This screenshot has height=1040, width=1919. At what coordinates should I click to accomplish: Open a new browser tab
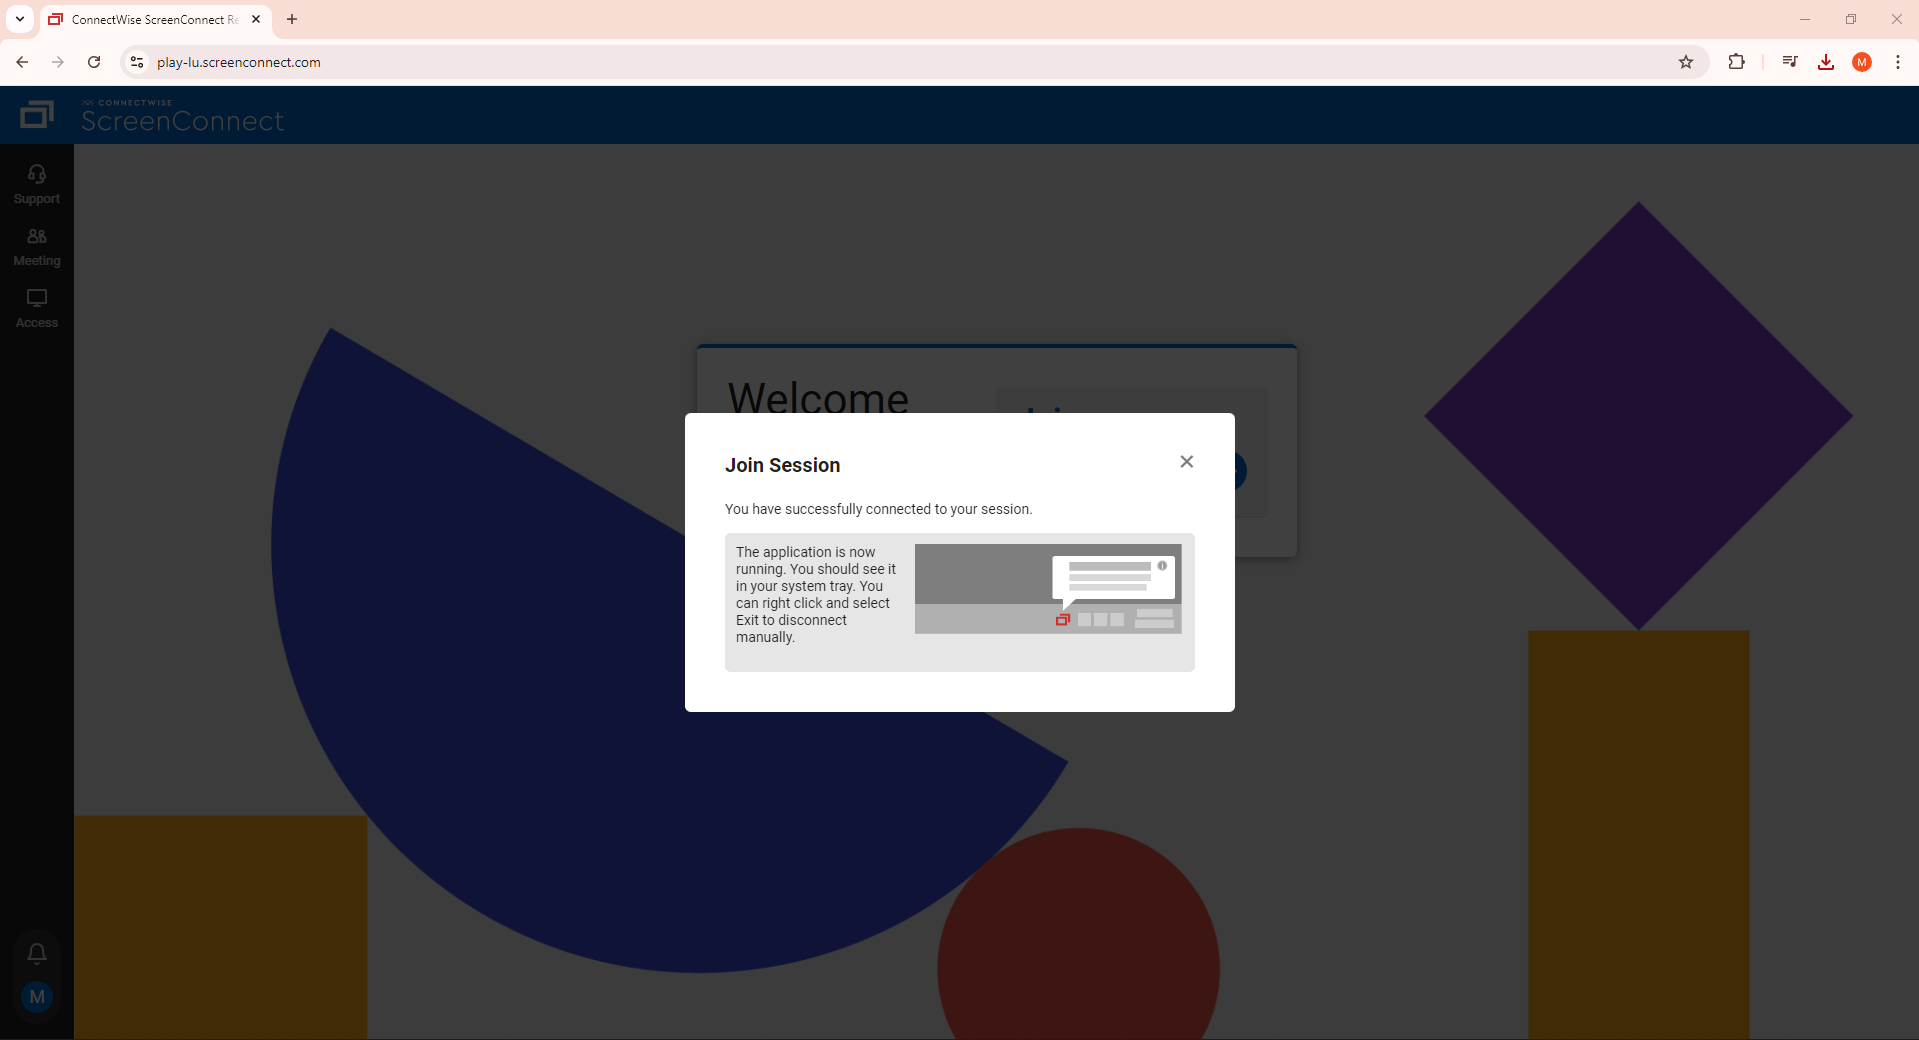click(292, 19)
